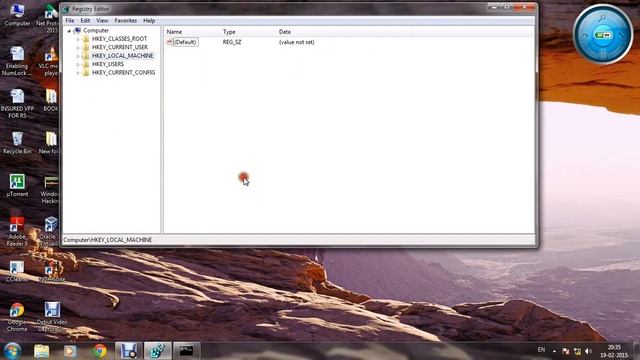Open Google Chrome from the taskbar
Image resolution: width=640 pixels, height=360 pixels.
click(x=99, y=351)
